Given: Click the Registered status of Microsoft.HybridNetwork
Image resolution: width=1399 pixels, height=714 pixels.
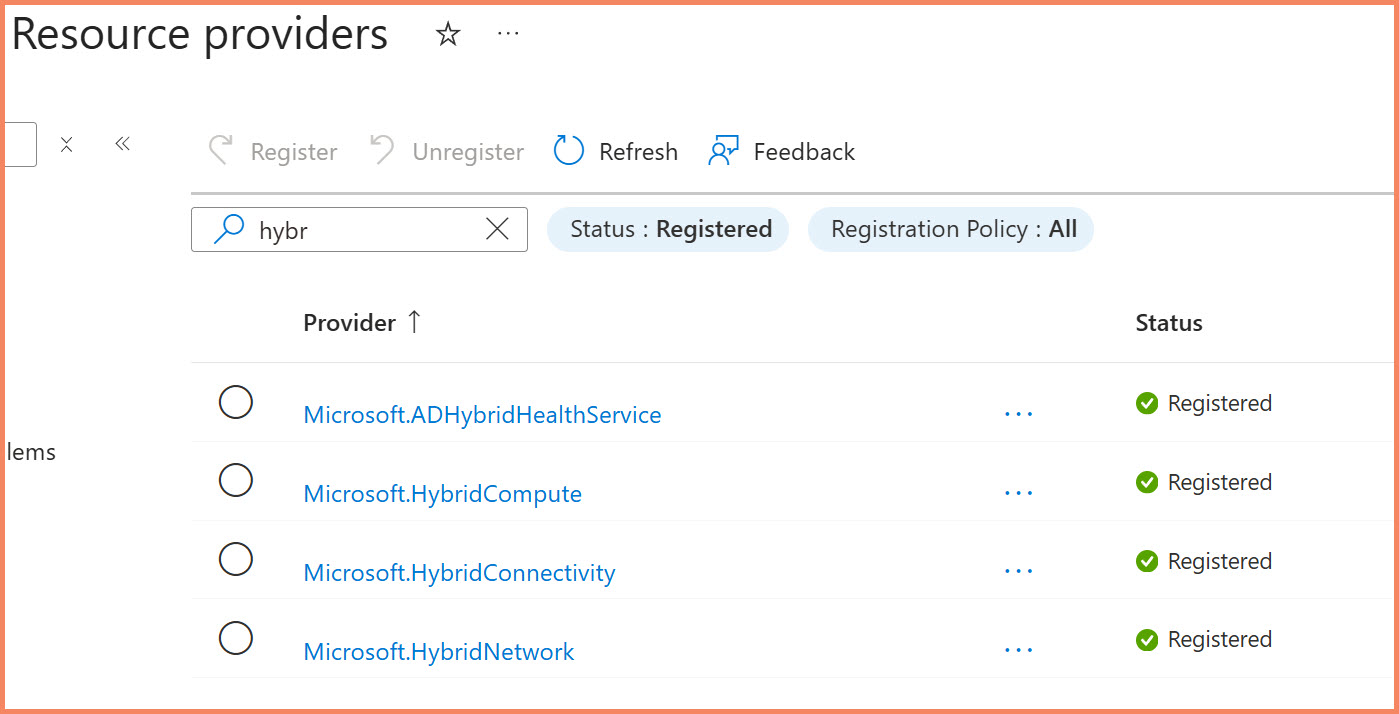Looking at the screenshot, I should click(1204, 639).
